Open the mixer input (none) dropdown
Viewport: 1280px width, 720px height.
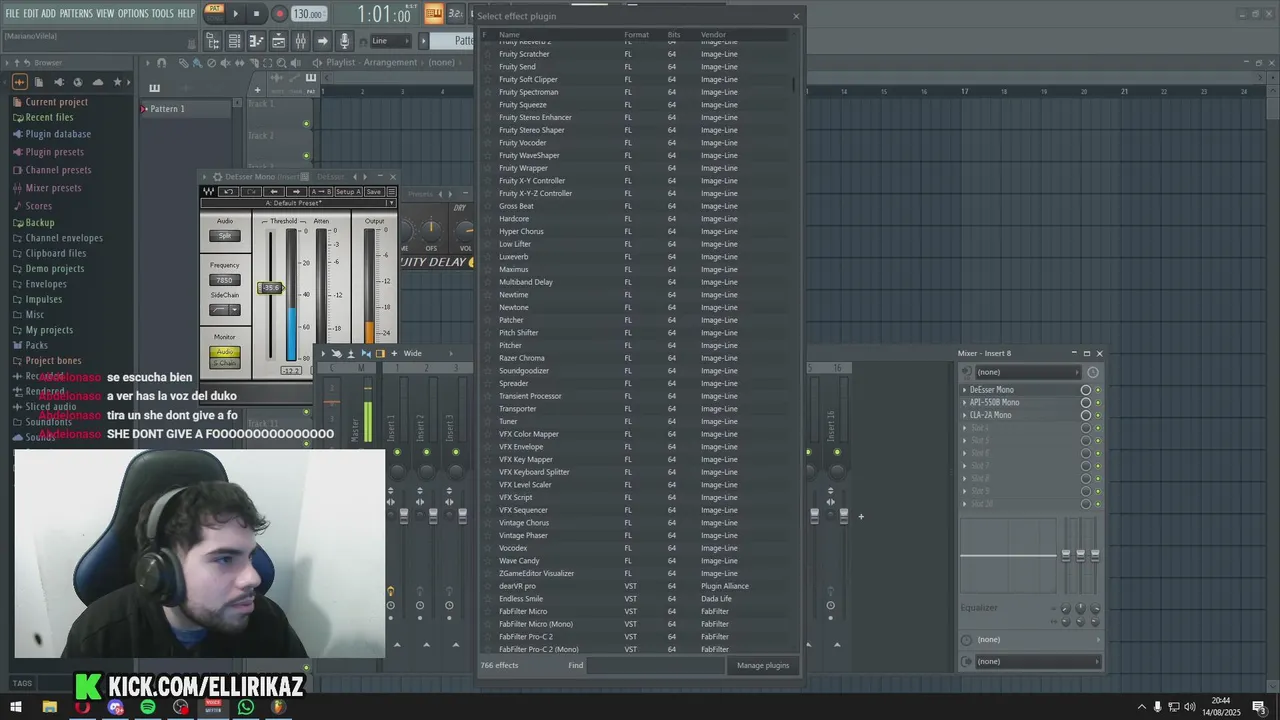click(x=1029, y=372)
